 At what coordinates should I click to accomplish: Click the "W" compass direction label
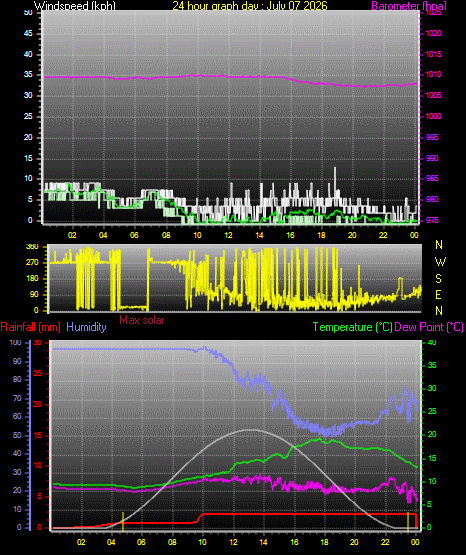[440, 262]
